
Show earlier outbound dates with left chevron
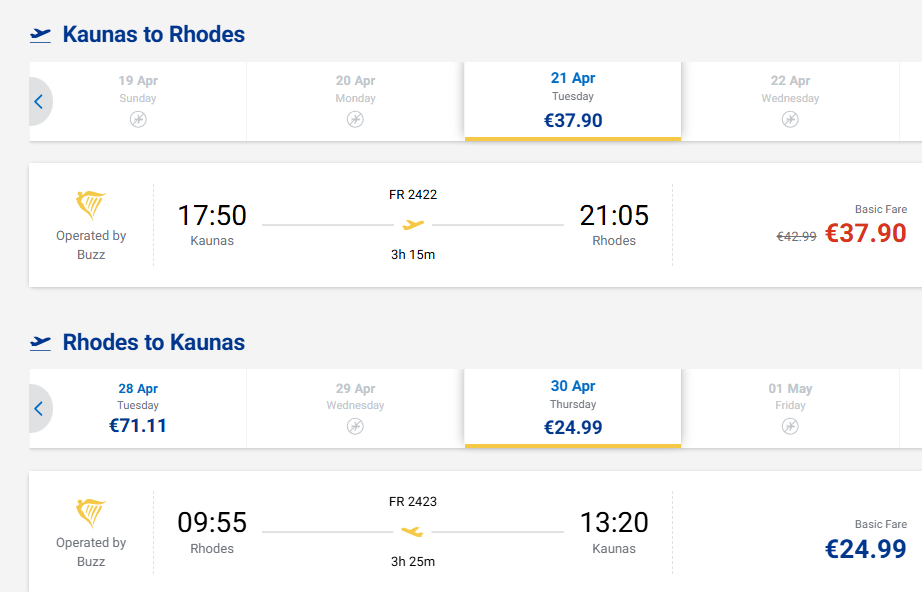click(x=39, y=101)
